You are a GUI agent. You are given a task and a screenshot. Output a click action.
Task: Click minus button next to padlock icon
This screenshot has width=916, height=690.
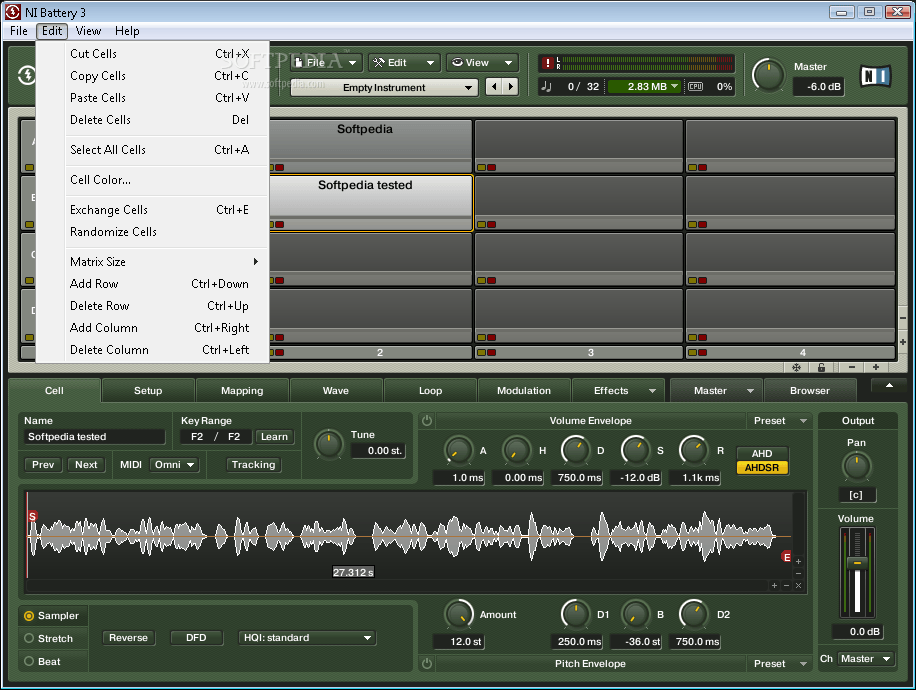click(852, 367)
